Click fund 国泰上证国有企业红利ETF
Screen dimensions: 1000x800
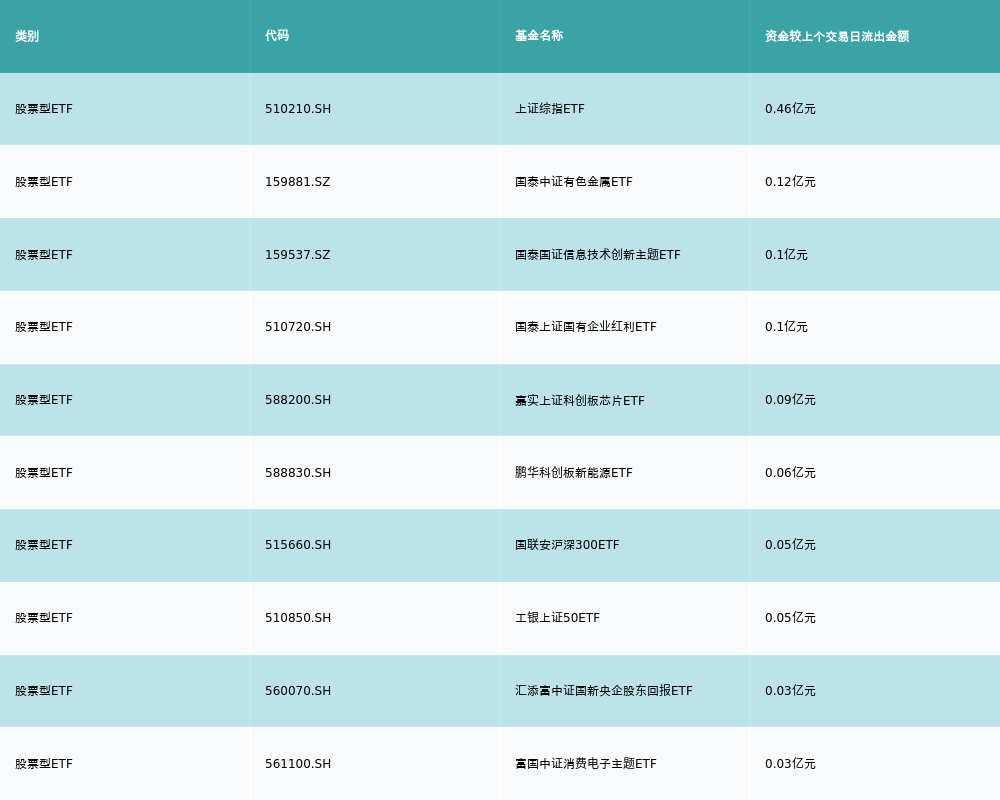585,327
